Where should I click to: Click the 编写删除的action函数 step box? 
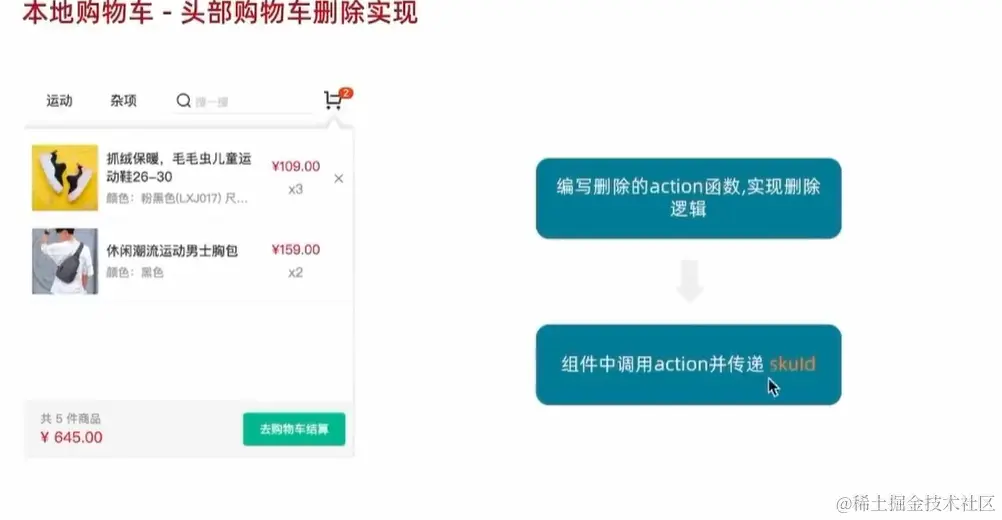click(688, 199)
